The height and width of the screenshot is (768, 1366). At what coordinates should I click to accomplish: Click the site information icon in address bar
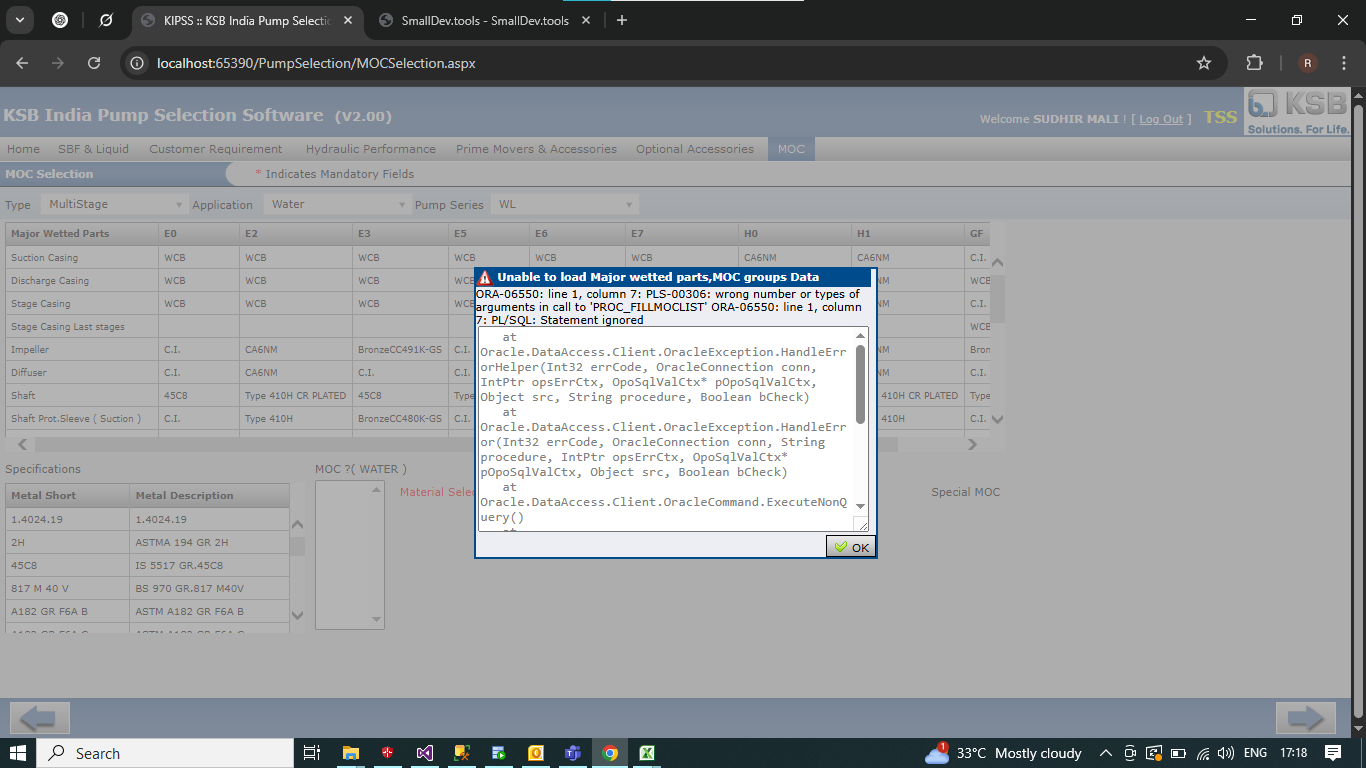coord(138,63)
